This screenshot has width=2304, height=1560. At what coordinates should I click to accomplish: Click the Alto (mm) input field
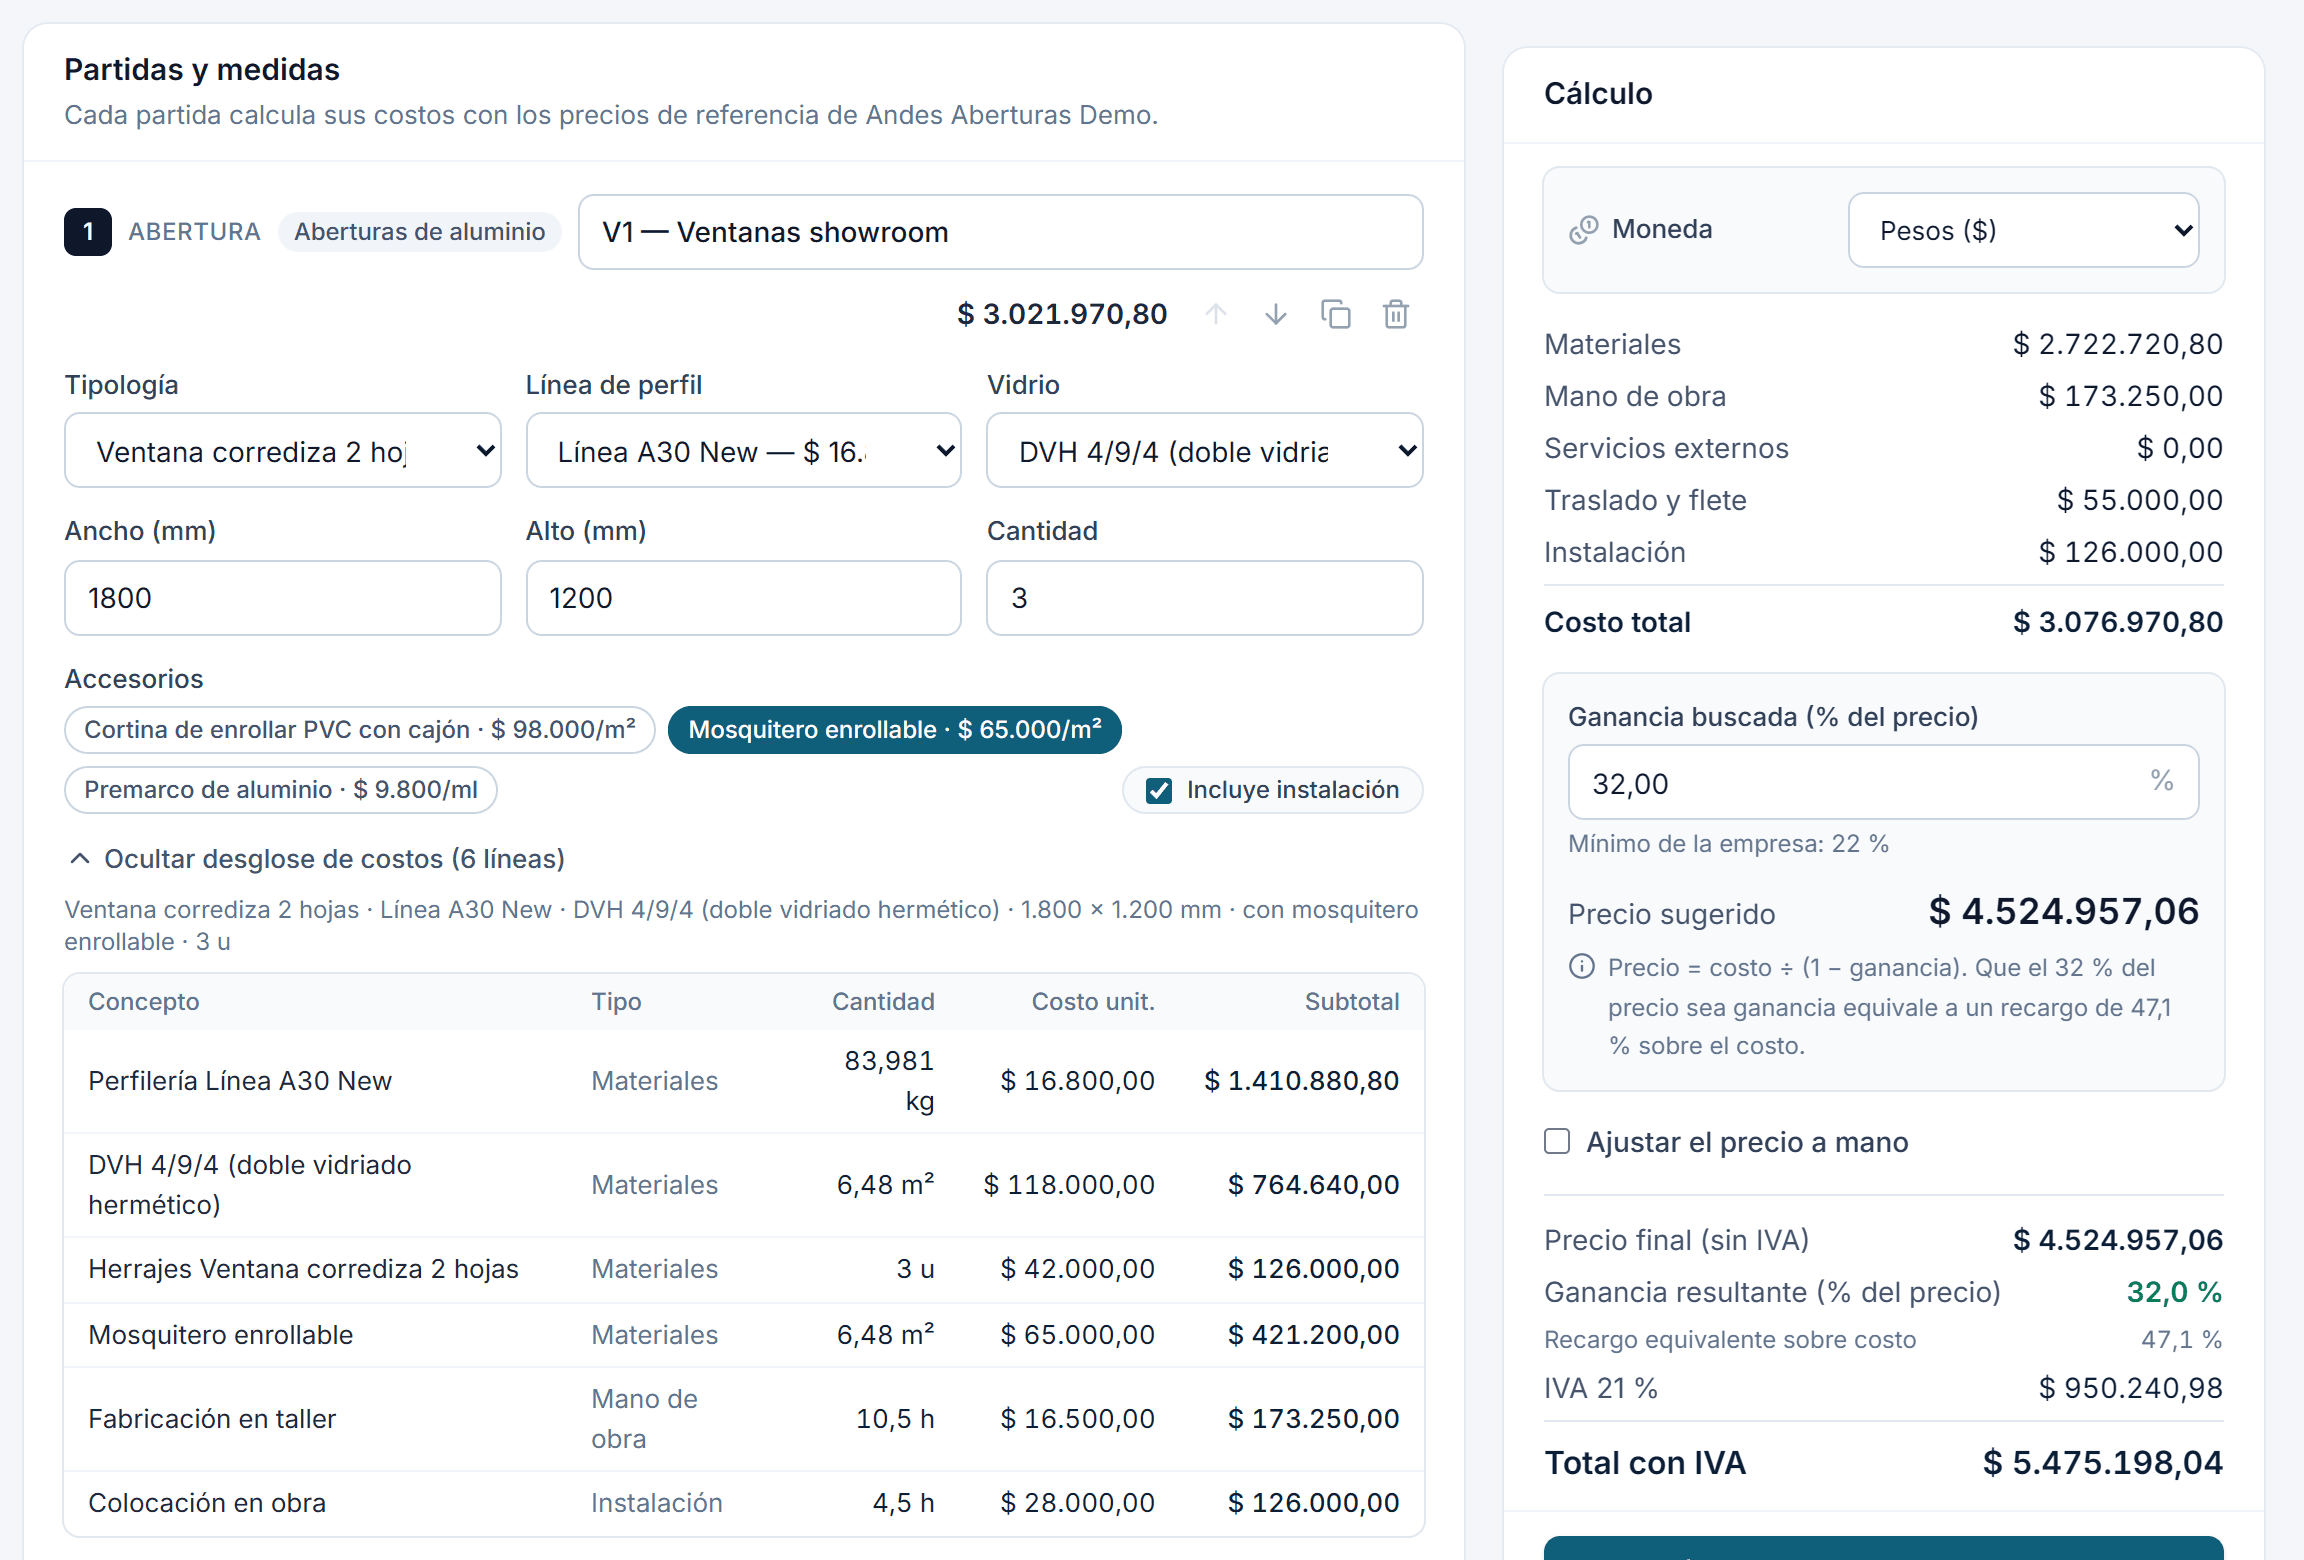click(x=744, y=598)
